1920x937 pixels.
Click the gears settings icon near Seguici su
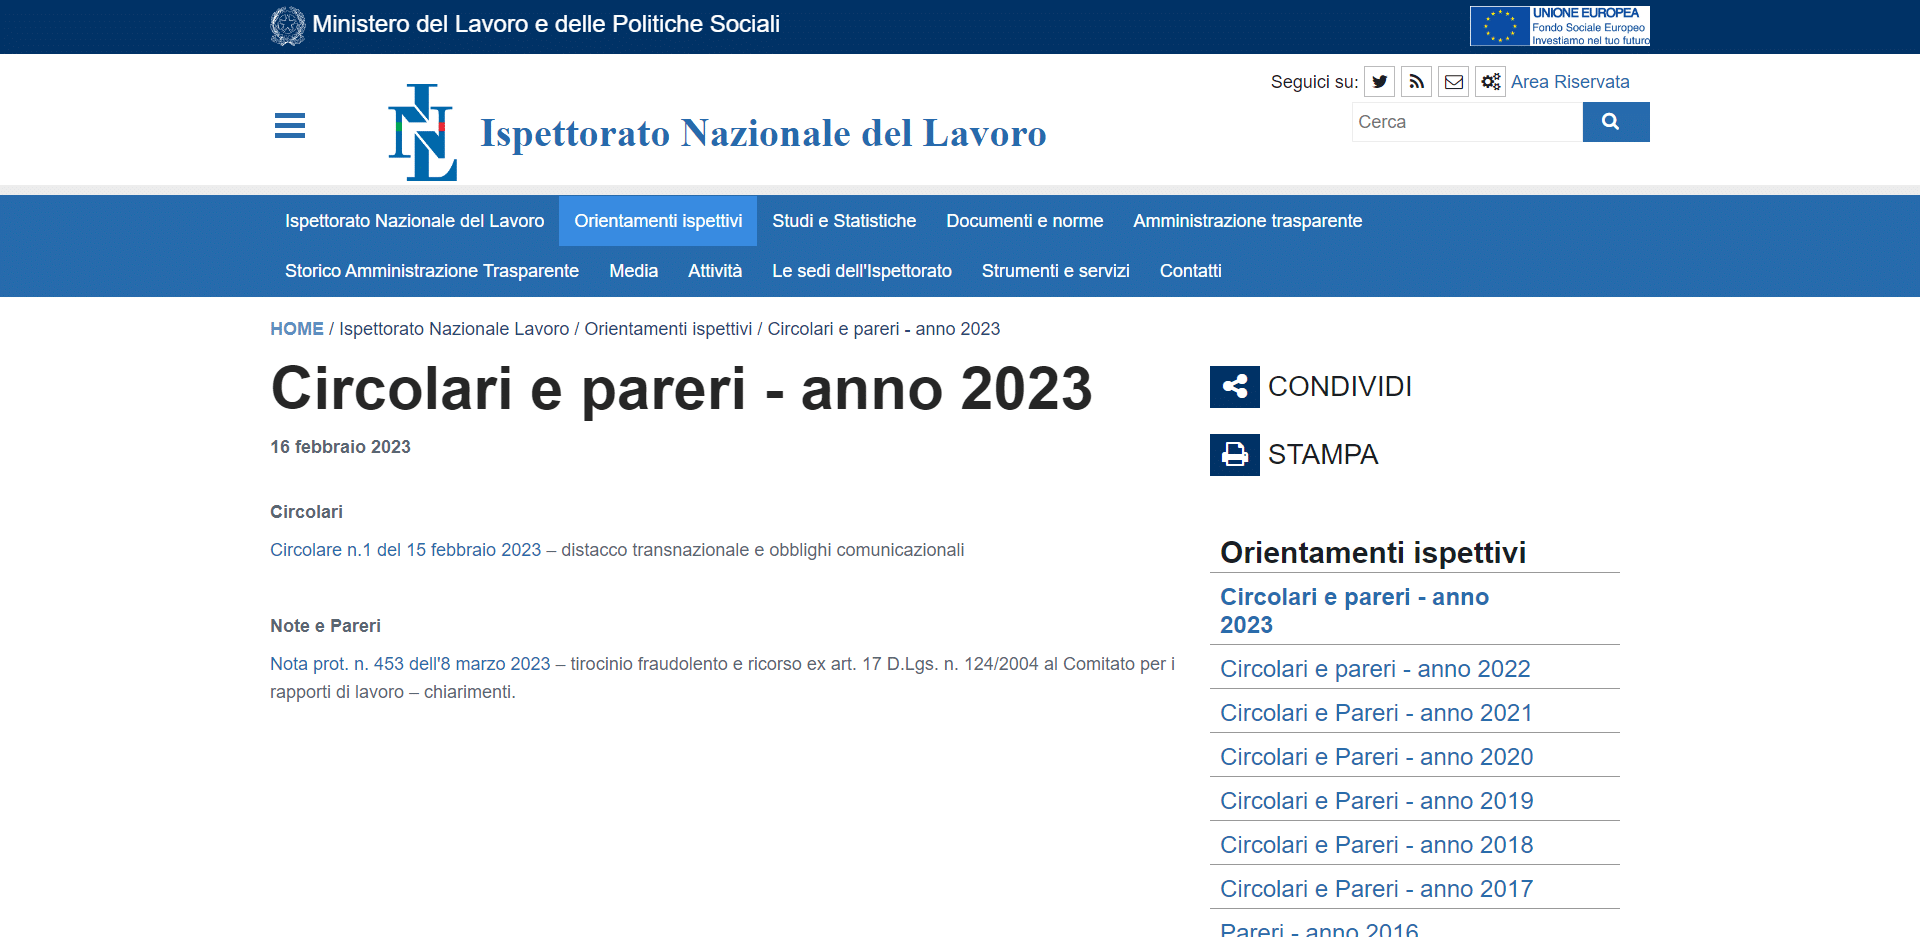(x=1490, y=81)
